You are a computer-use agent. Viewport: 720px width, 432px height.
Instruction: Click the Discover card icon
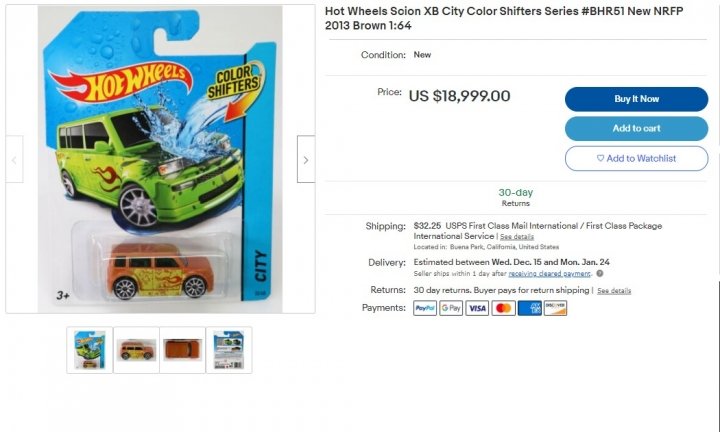pos(556,308)
